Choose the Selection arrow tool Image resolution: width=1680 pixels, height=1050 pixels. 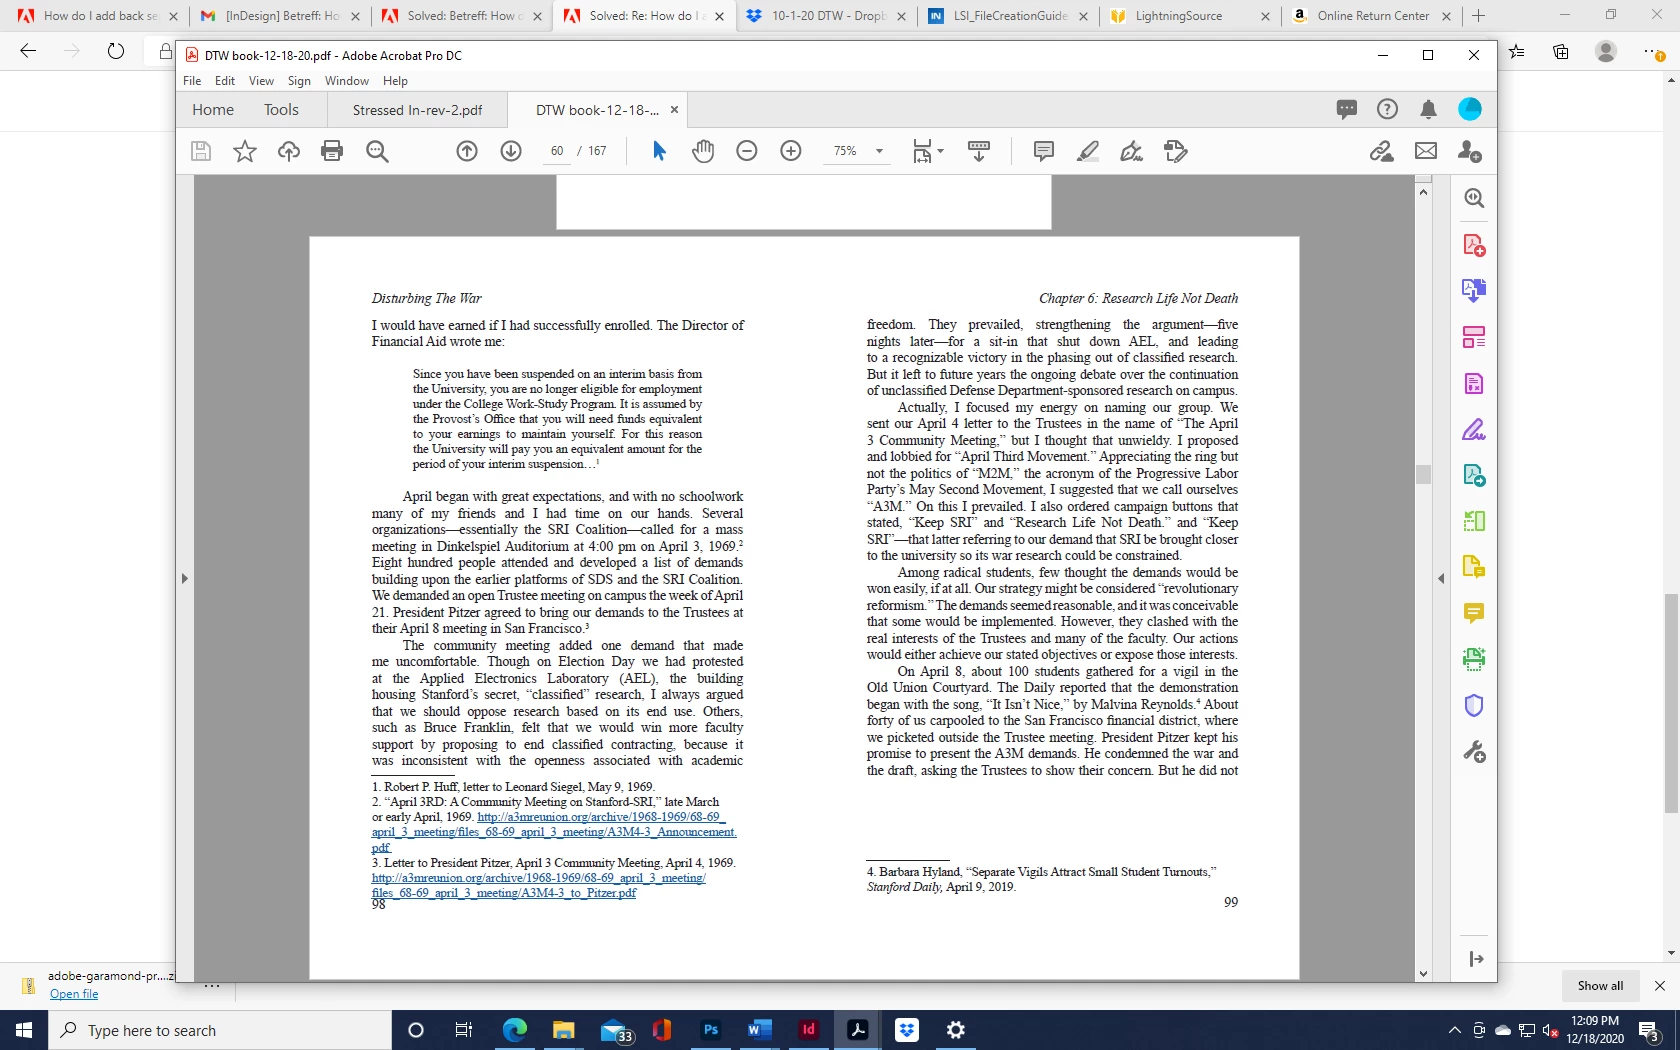click(659, 151)
